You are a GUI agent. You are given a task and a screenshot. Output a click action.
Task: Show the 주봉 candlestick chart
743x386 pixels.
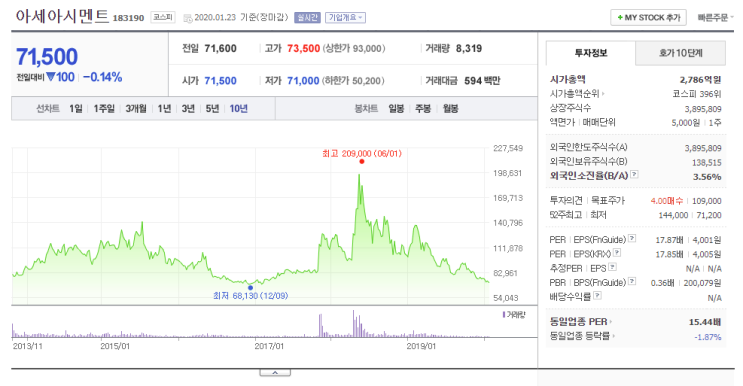[423, 108]
